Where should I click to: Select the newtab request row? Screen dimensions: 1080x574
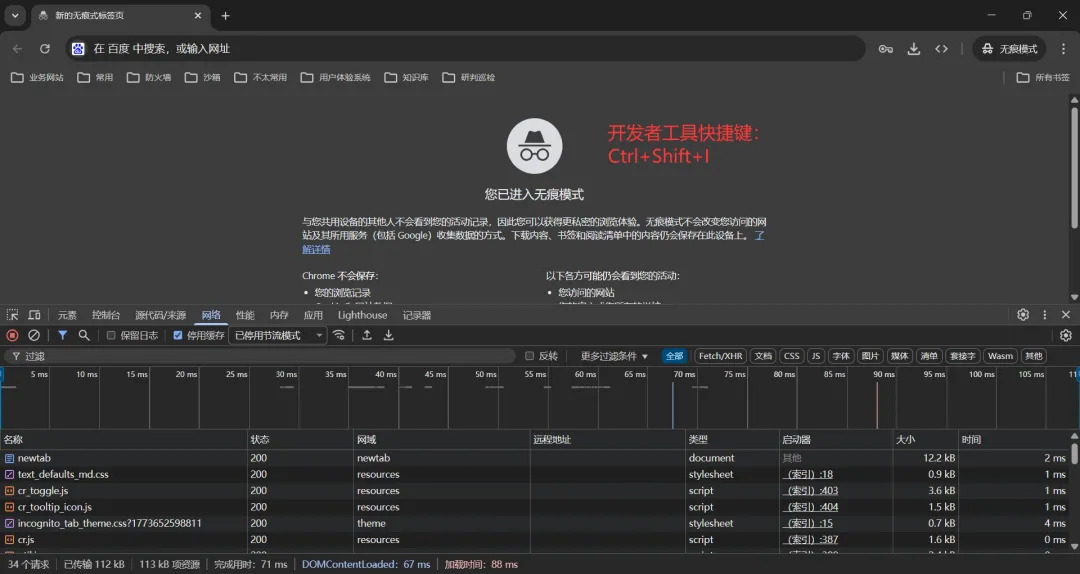pos(536,458)
